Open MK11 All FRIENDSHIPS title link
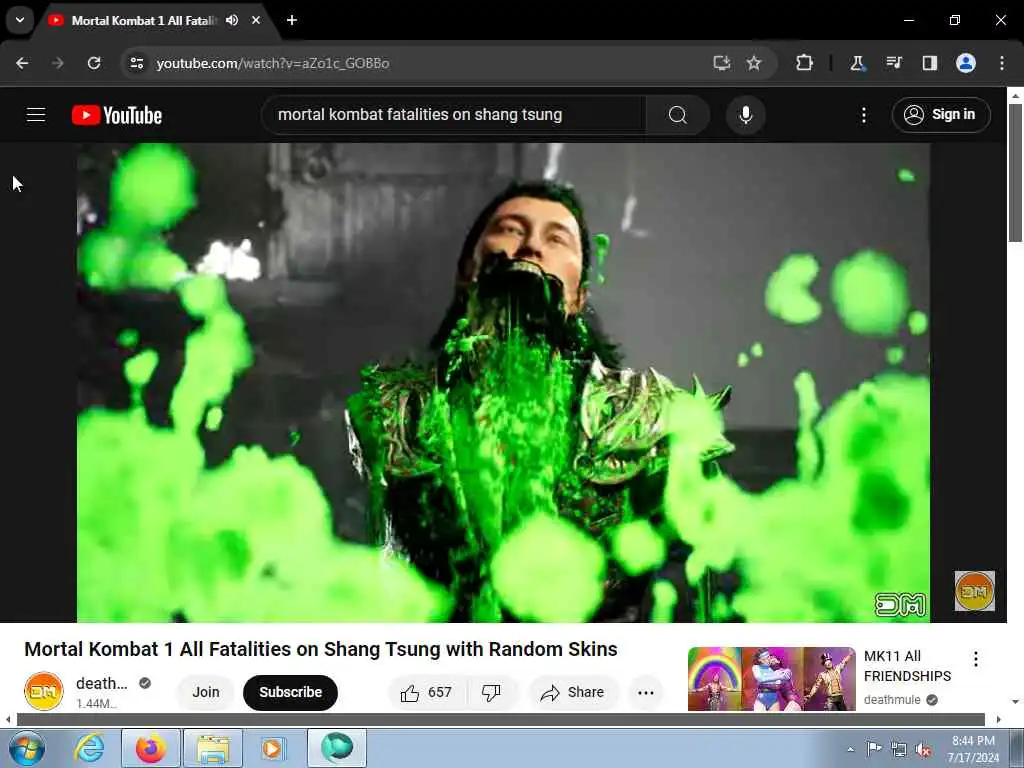Image resolution: width=1024 pixels, height=768 pixels. pos(907,666)
